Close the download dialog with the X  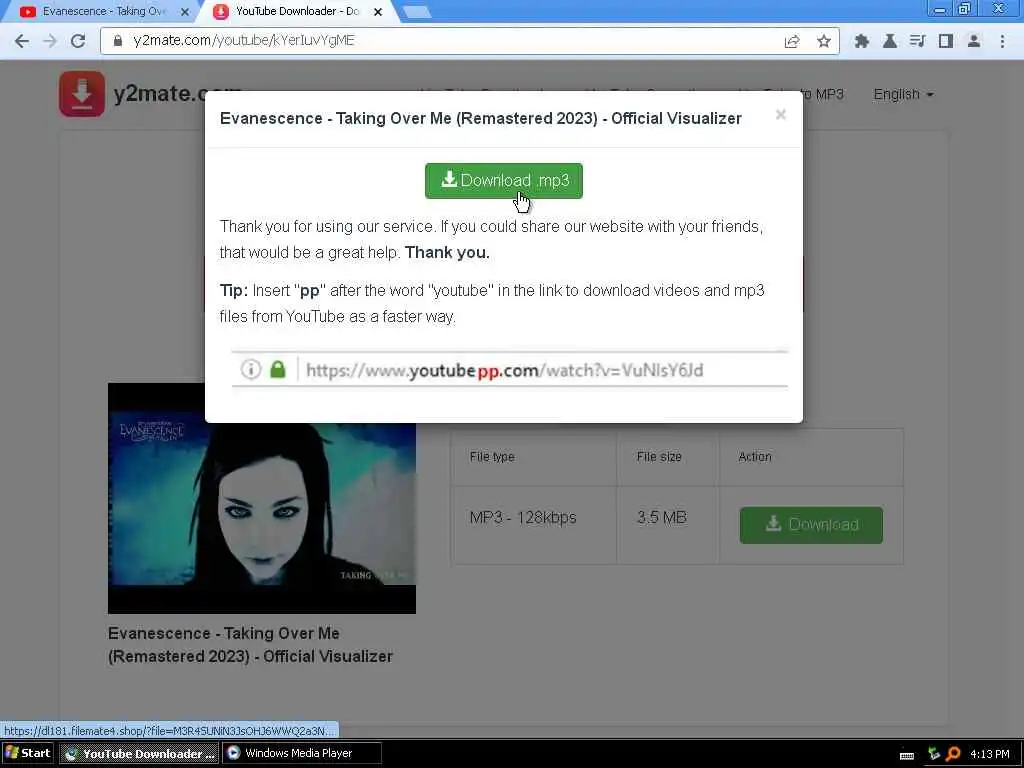pos(780,115)
